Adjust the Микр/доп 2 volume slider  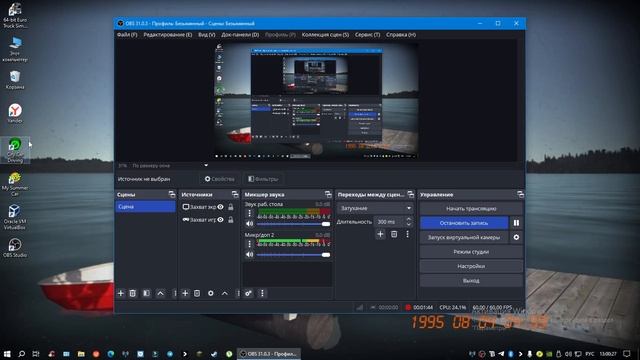pos(293,255)
